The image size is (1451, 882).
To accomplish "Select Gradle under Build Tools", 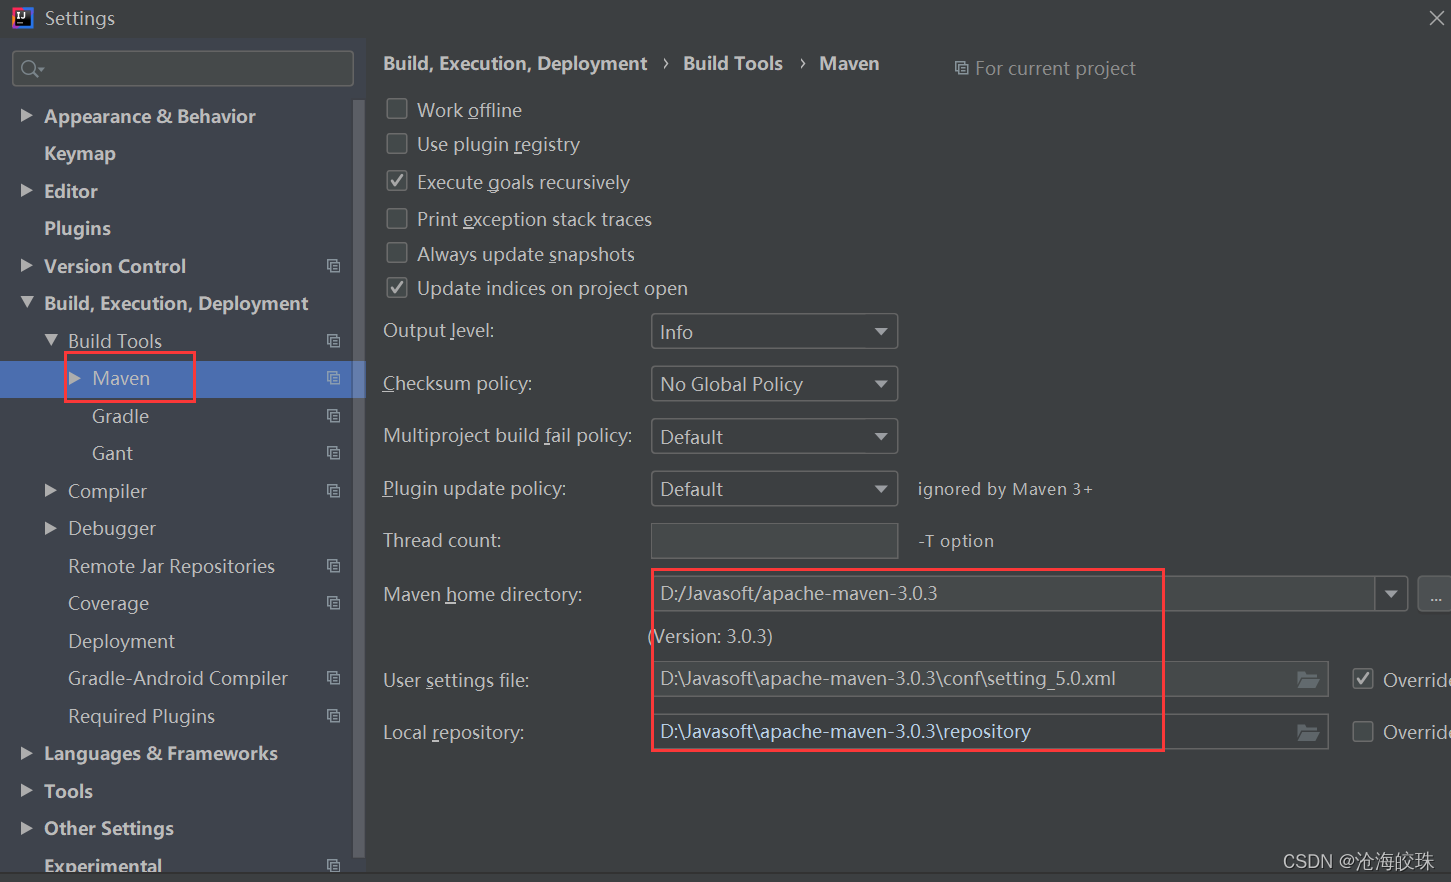I will 120,416.
